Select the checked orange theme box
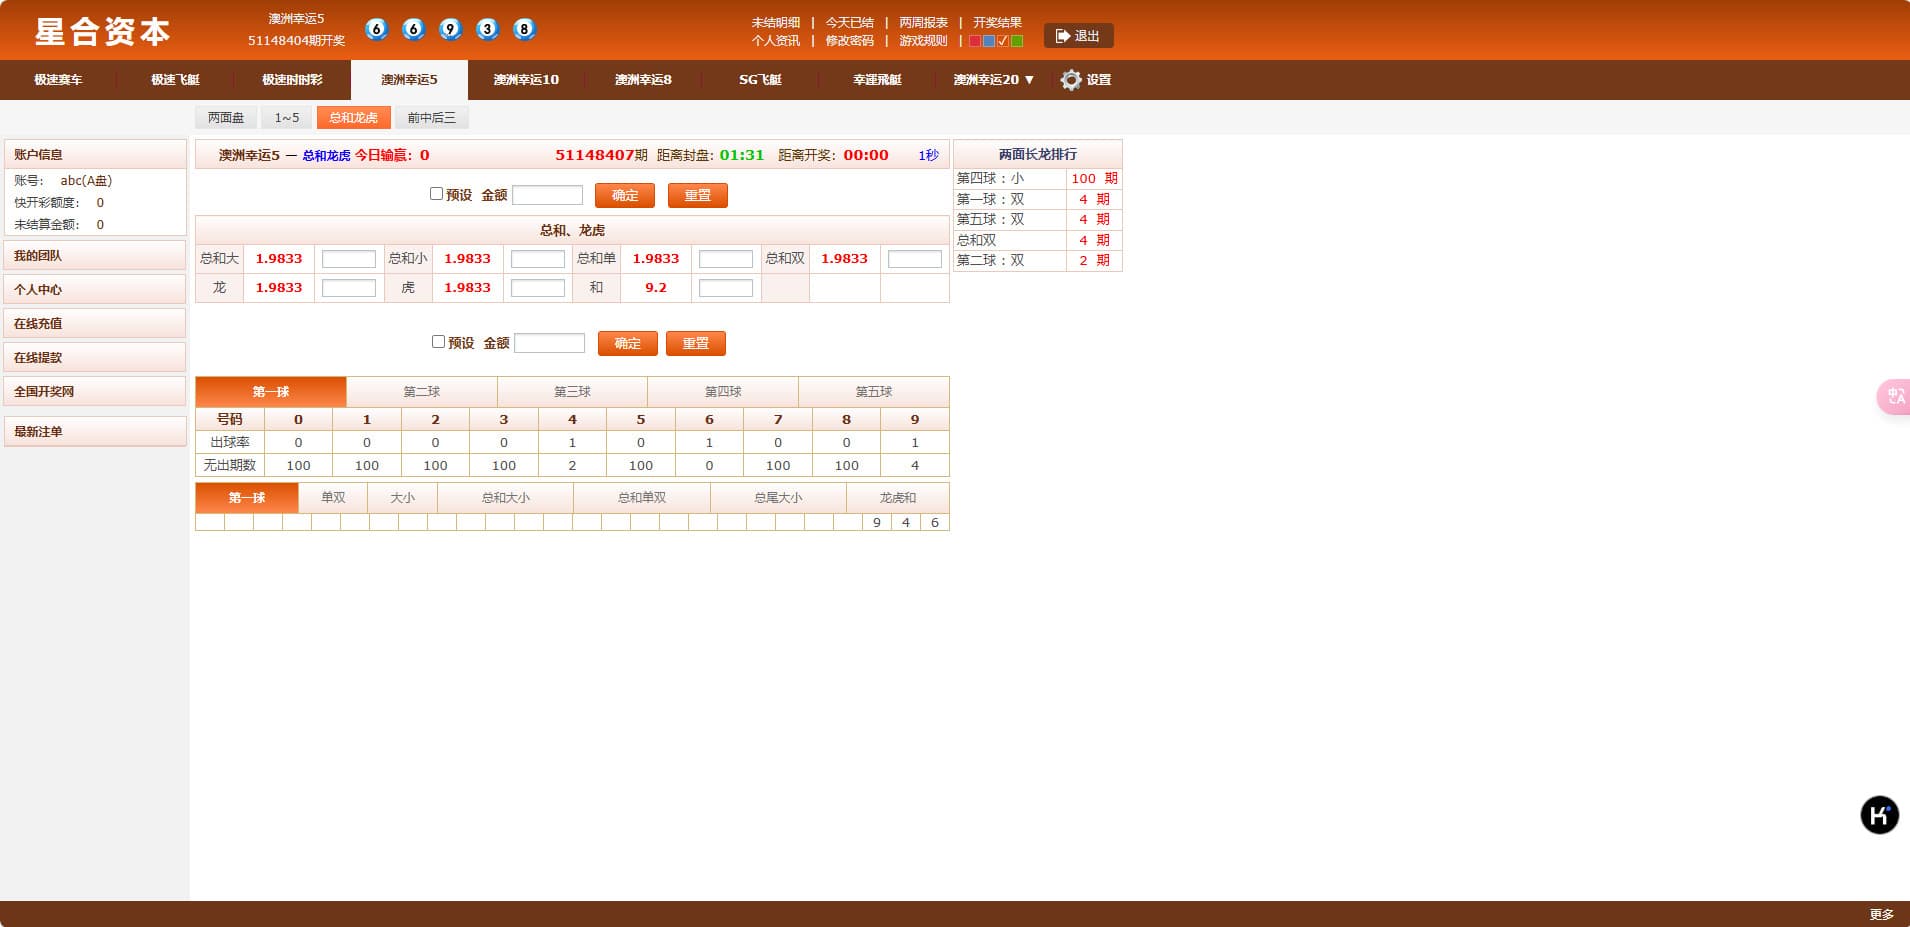The width and height of the screenshot is (1910, 927). pyautogui.click(x=1003, y=41)
